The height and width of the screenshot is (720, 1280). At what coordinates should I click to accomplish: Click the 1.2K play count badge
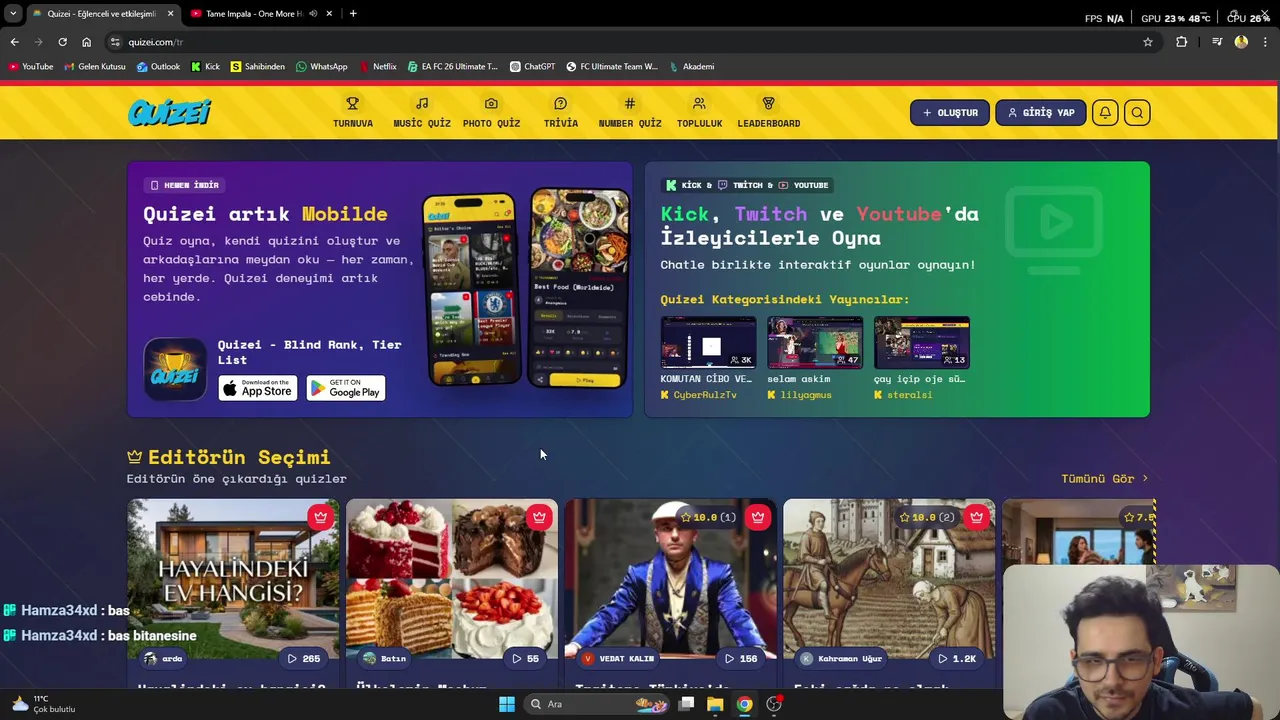point(957,659)
